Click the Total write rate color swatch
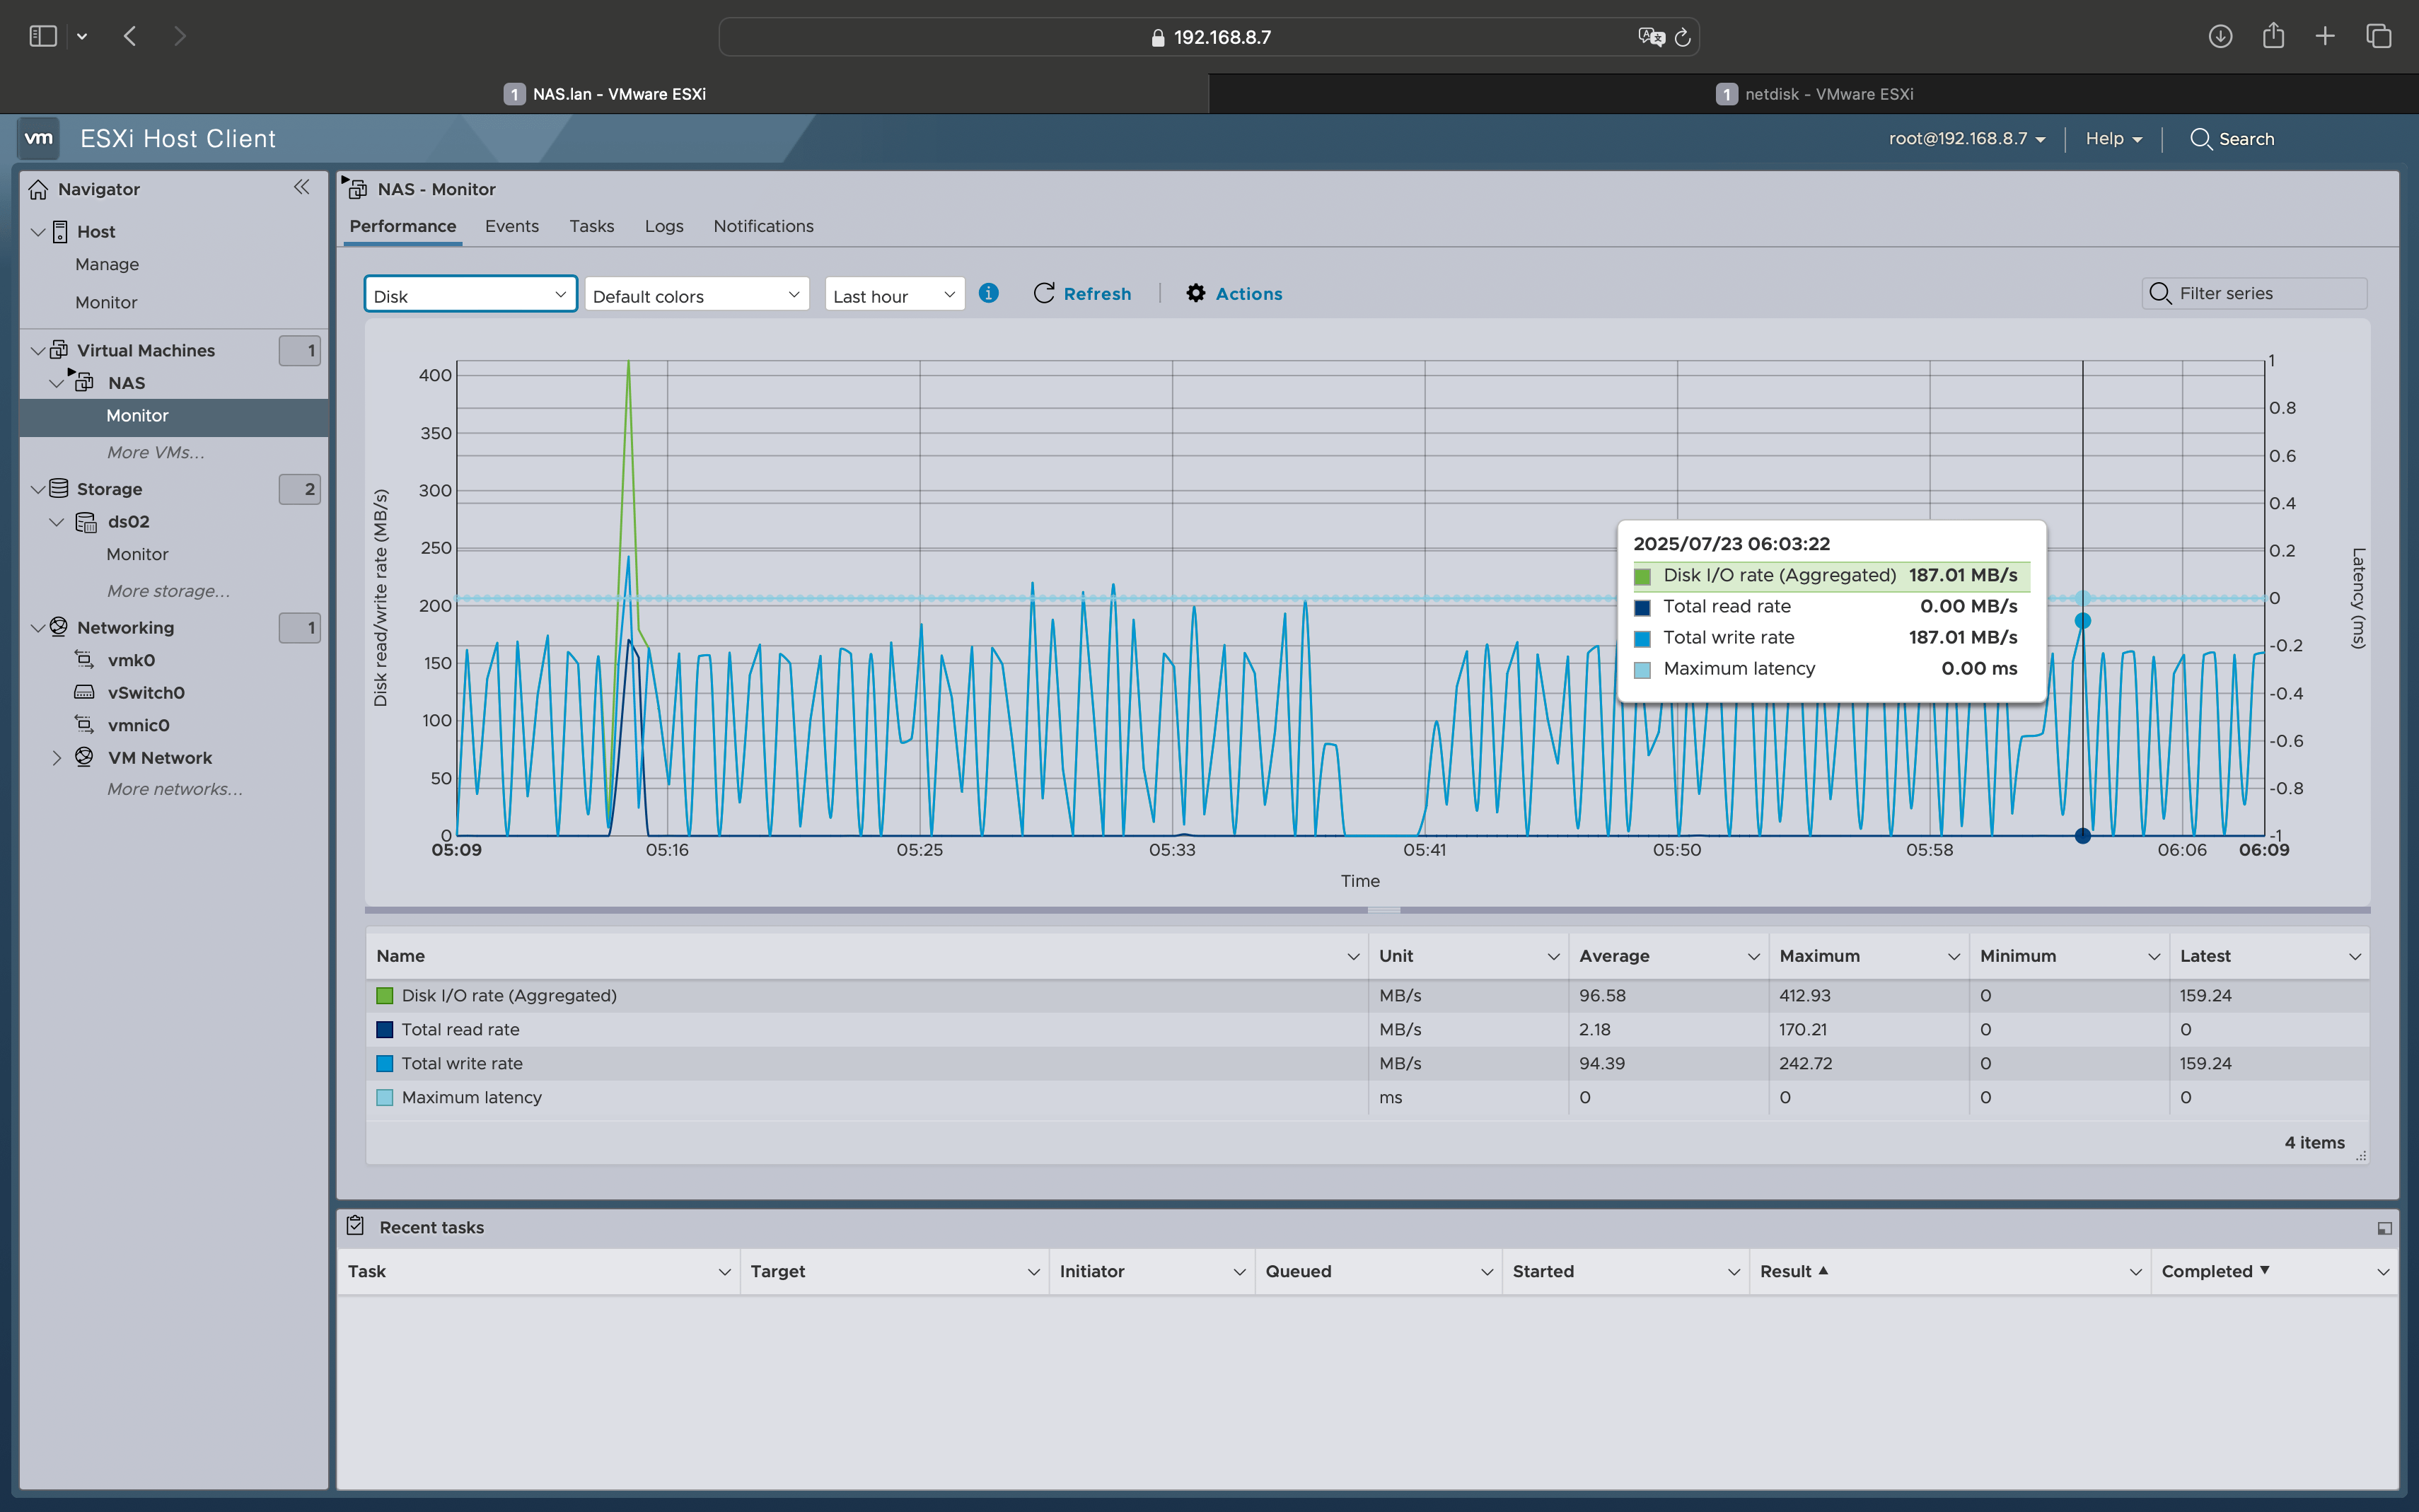 (x=384, y=1063)
